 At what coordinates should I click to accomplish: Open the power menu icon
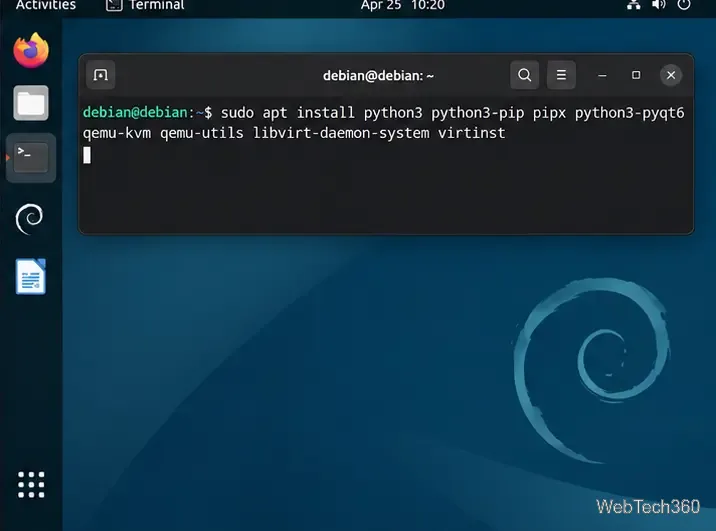tap(684, 5)
